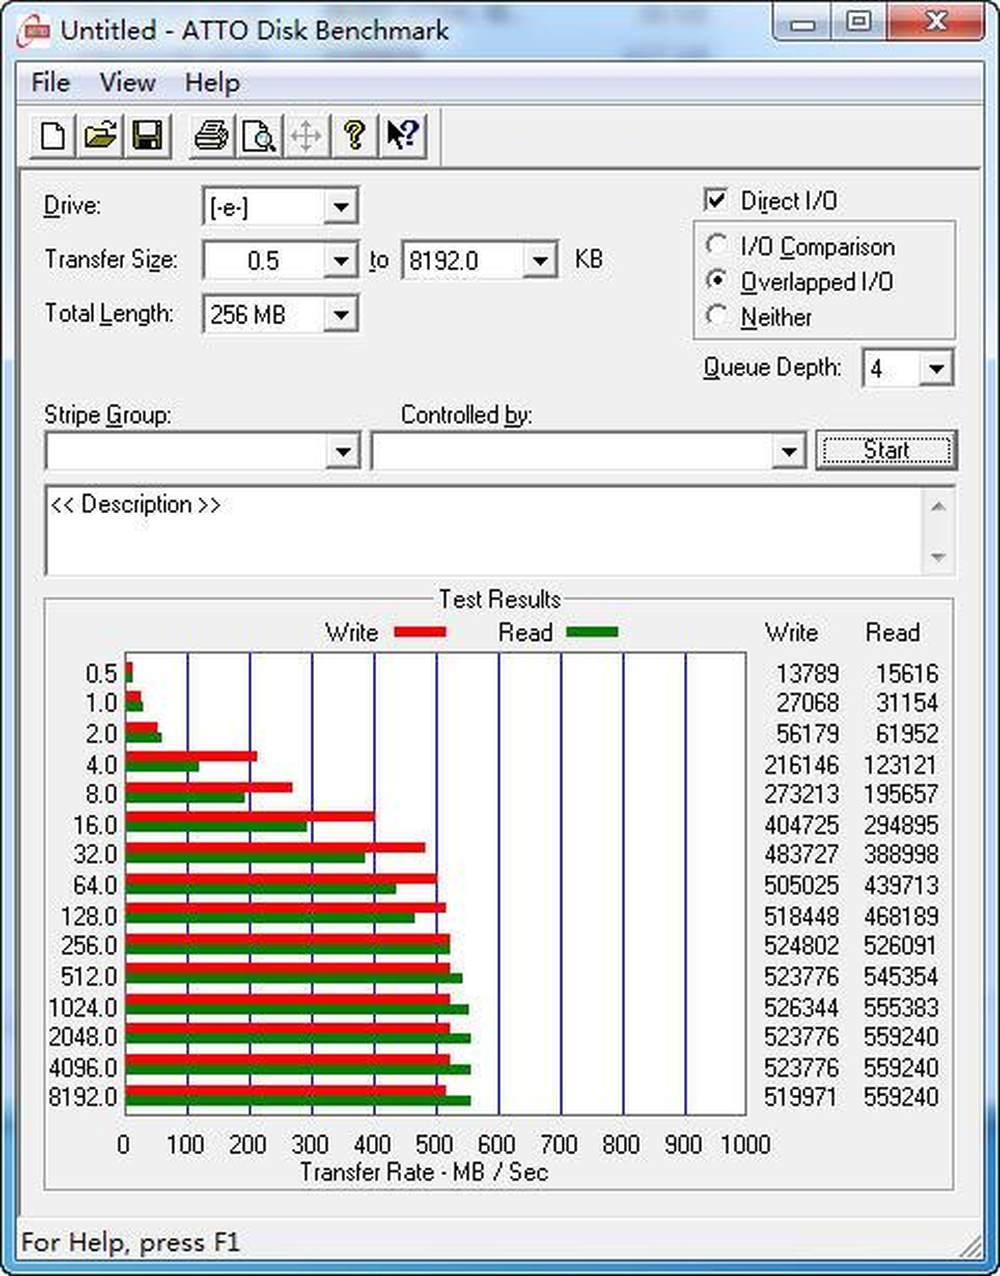
Task: Open About via yellow question mark icon
Action: coord(354,135)
